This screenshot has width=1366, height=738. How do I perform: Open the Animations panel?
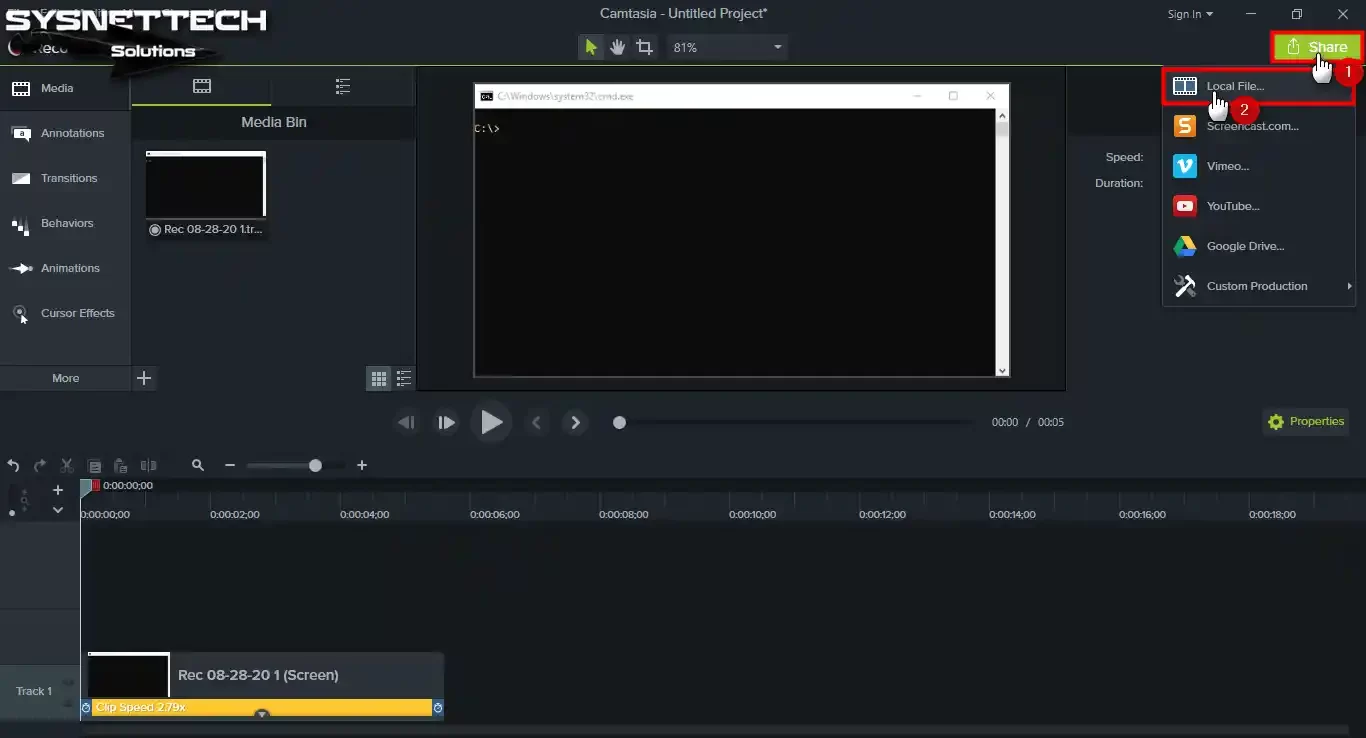pyautogui.click(x=65, y=268)
